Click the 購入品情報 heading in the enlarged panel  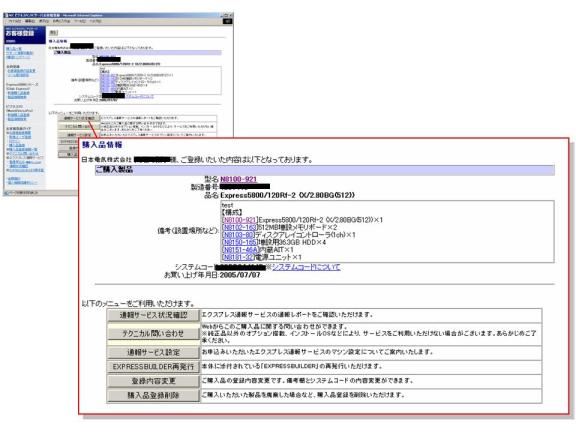pos(102,145)
